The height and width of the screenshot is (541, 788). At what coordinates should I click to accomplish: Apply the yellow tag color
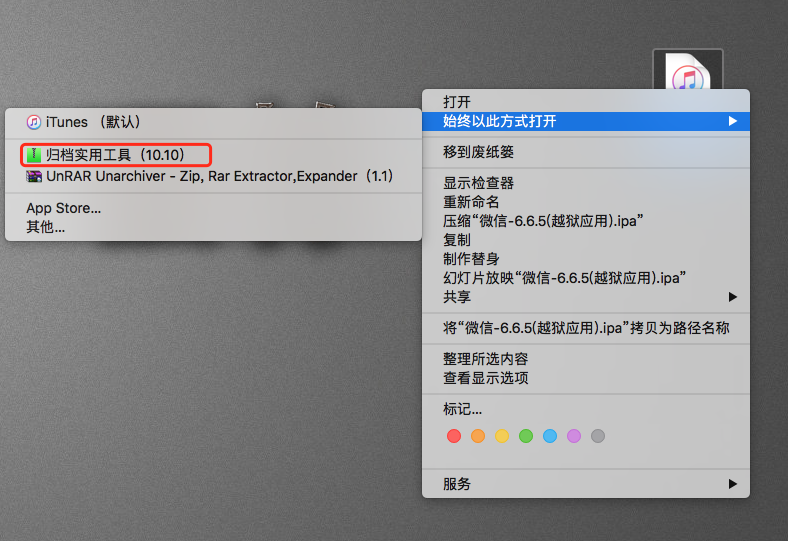(502, 436)
